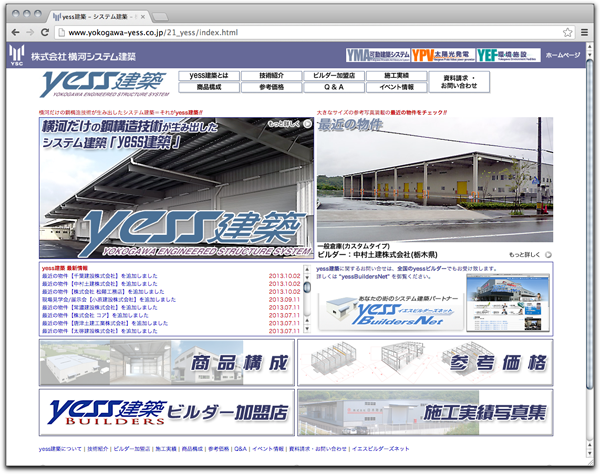Open the 技術紹介 menu item
The width and height of the screenshot is (600, 474).
(x=271, y=76)
